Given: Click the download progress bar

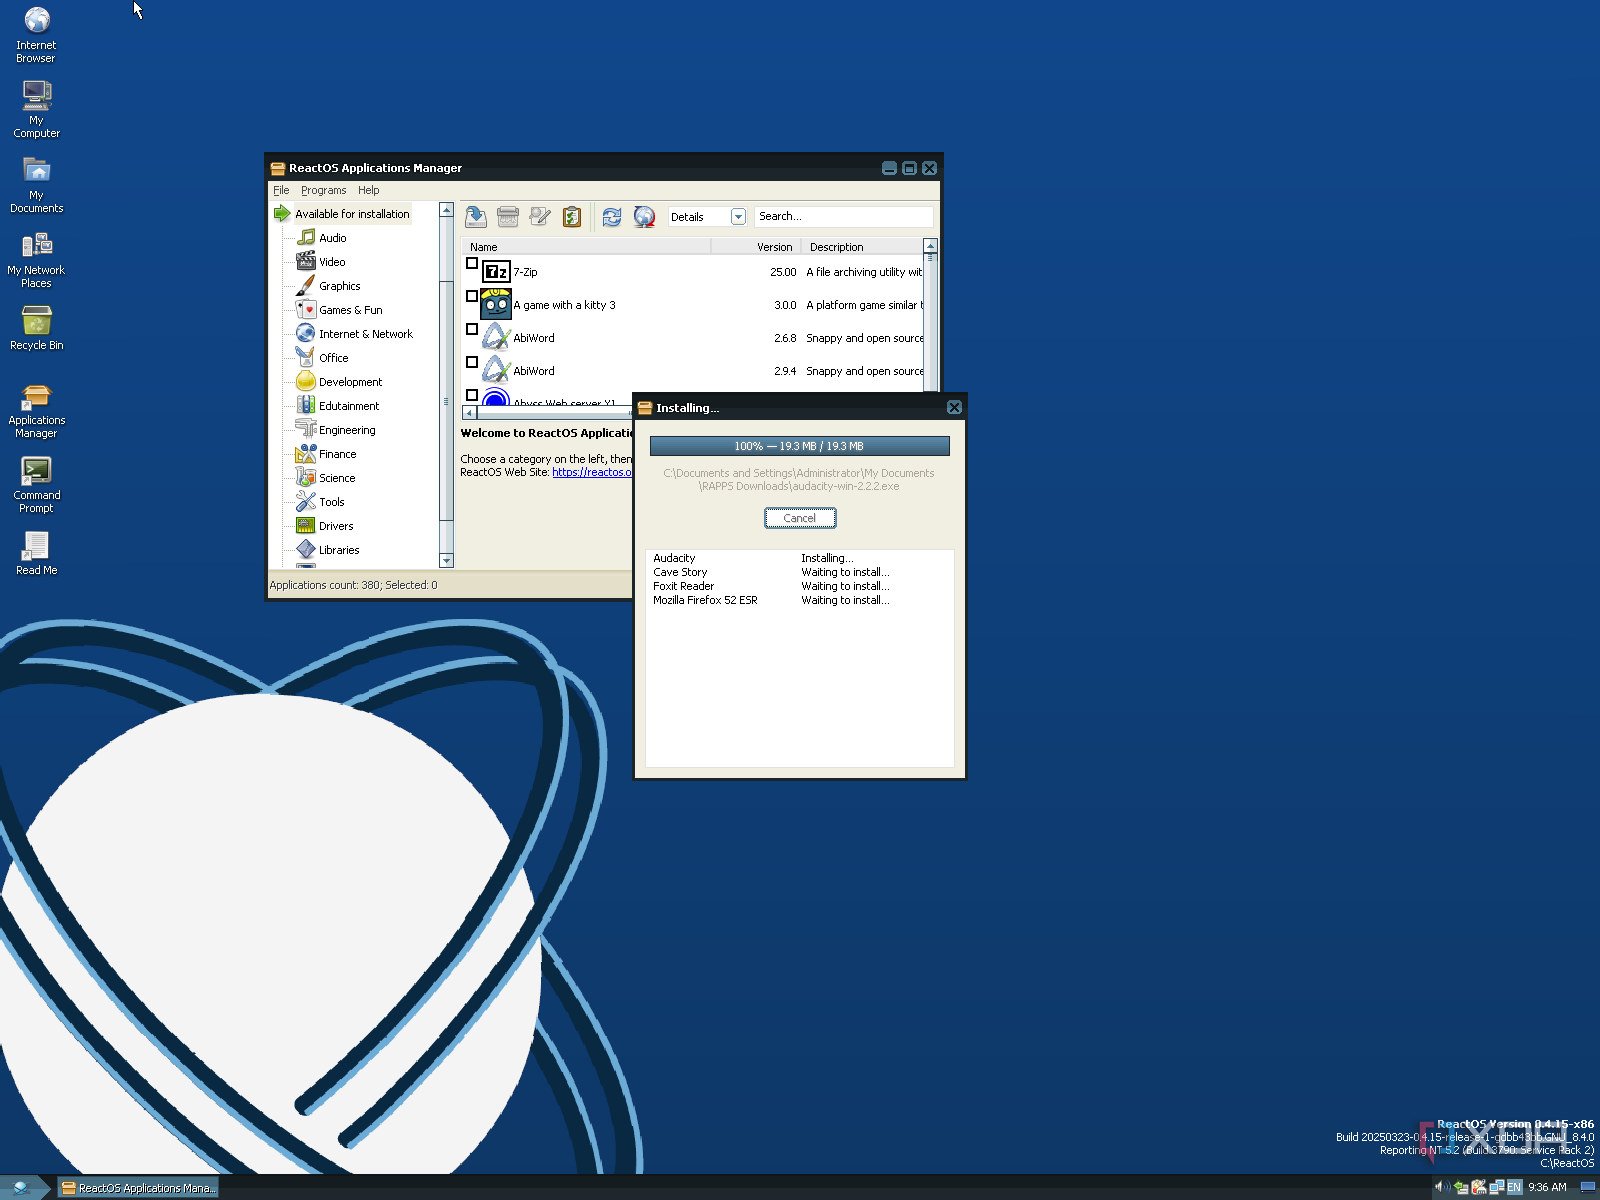Looking at the screenshot, I should [800, 446].
